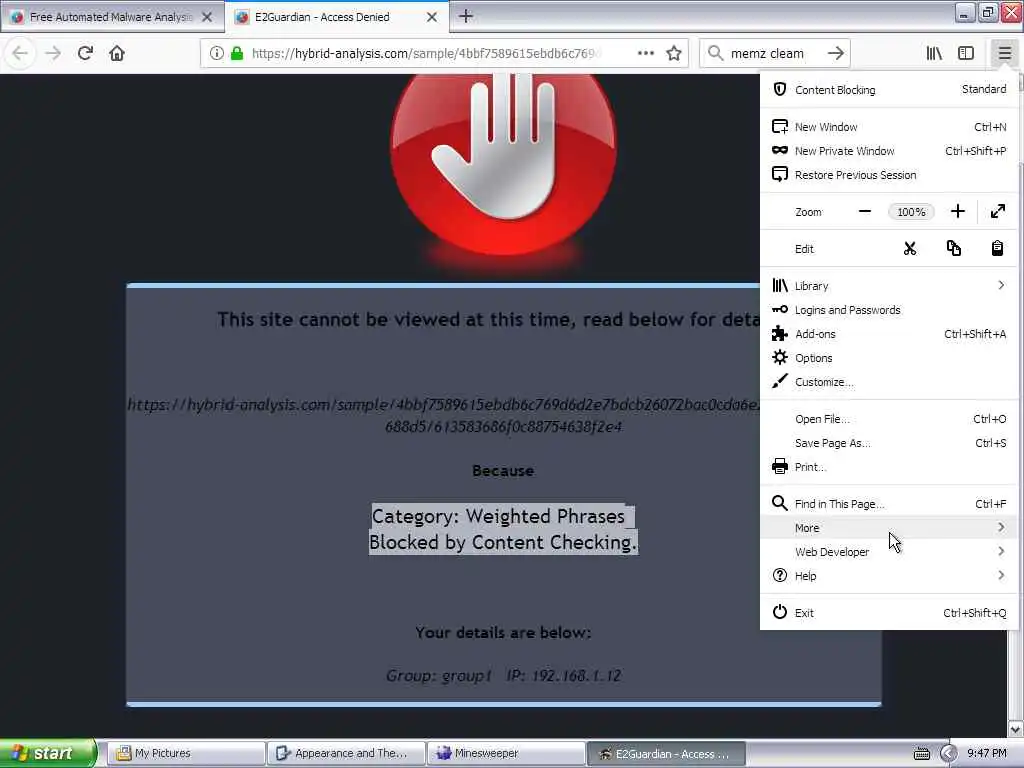This screenshot has width=1024, height=768.
Task: Click page scrollbar down arrow
Action: pos(1016,729)
